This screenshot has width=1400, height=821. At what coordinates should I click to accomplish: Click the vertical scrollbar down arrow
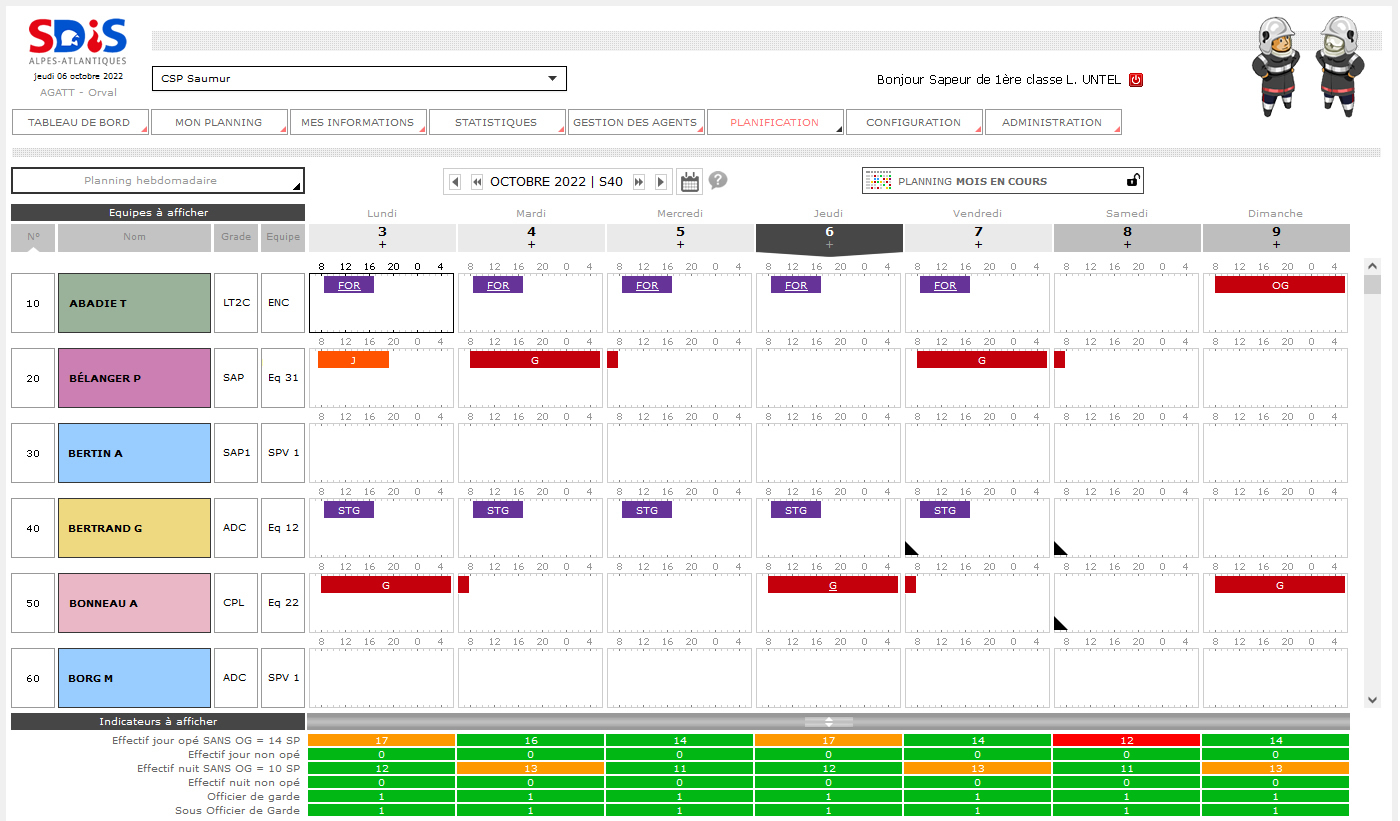[x=1372, y=700]
